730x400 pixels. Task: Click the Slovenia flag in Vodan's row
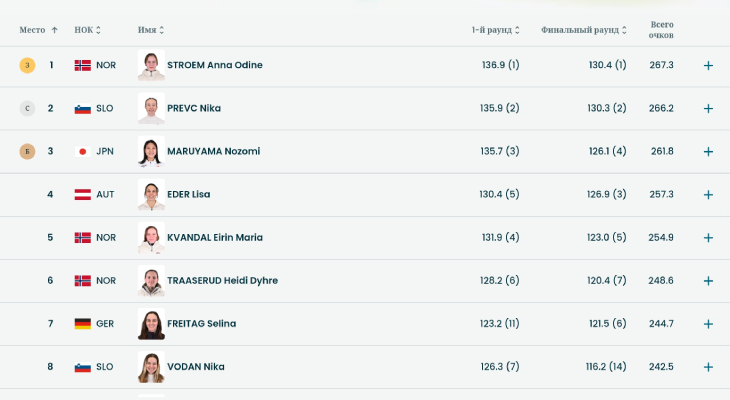click(82, 367)
